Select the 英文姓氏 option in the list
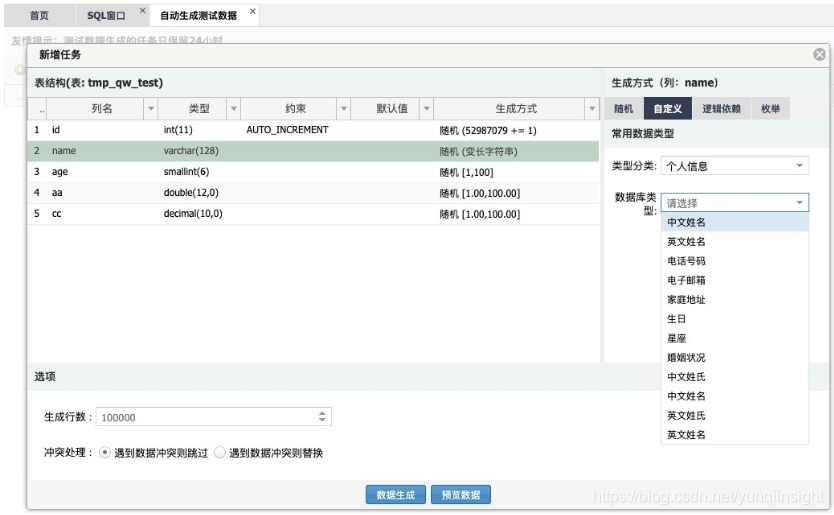The width and height of the screenshot is (834, 515). click(735, 416)
